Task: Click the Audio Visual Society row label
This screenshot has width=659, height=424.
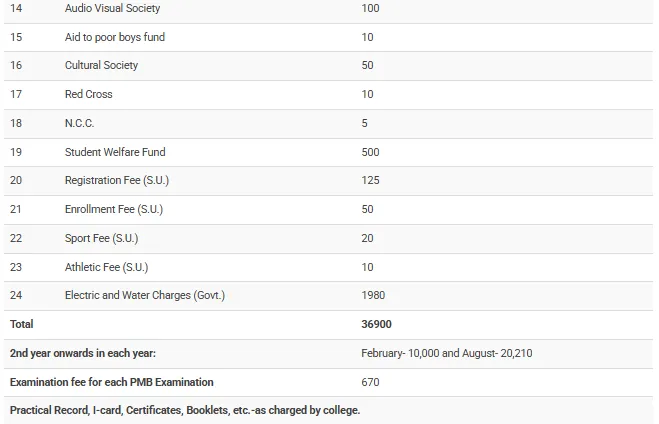Action: click(112, 8)
